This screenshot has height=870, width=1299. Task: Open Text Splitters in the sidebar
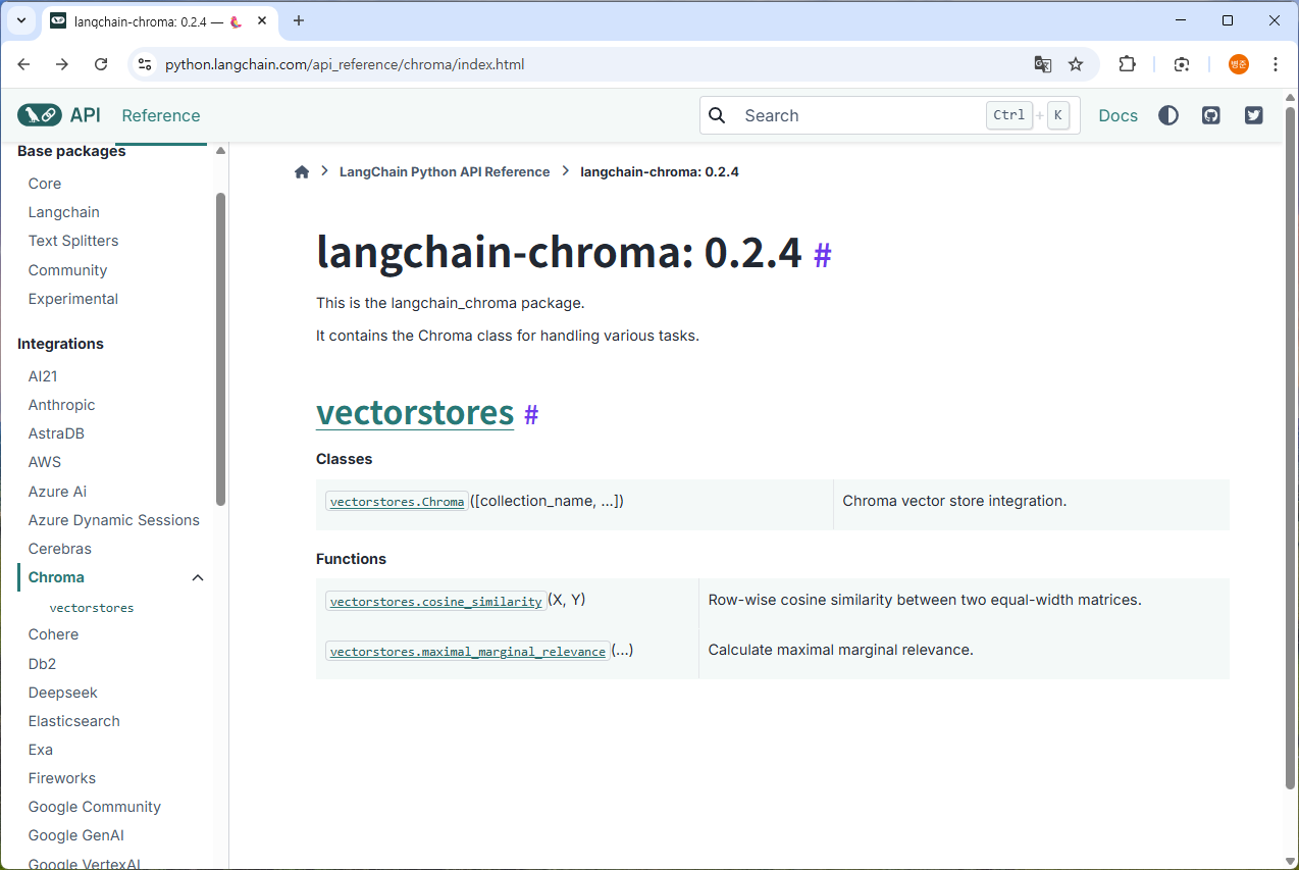[x=73, y=241]
